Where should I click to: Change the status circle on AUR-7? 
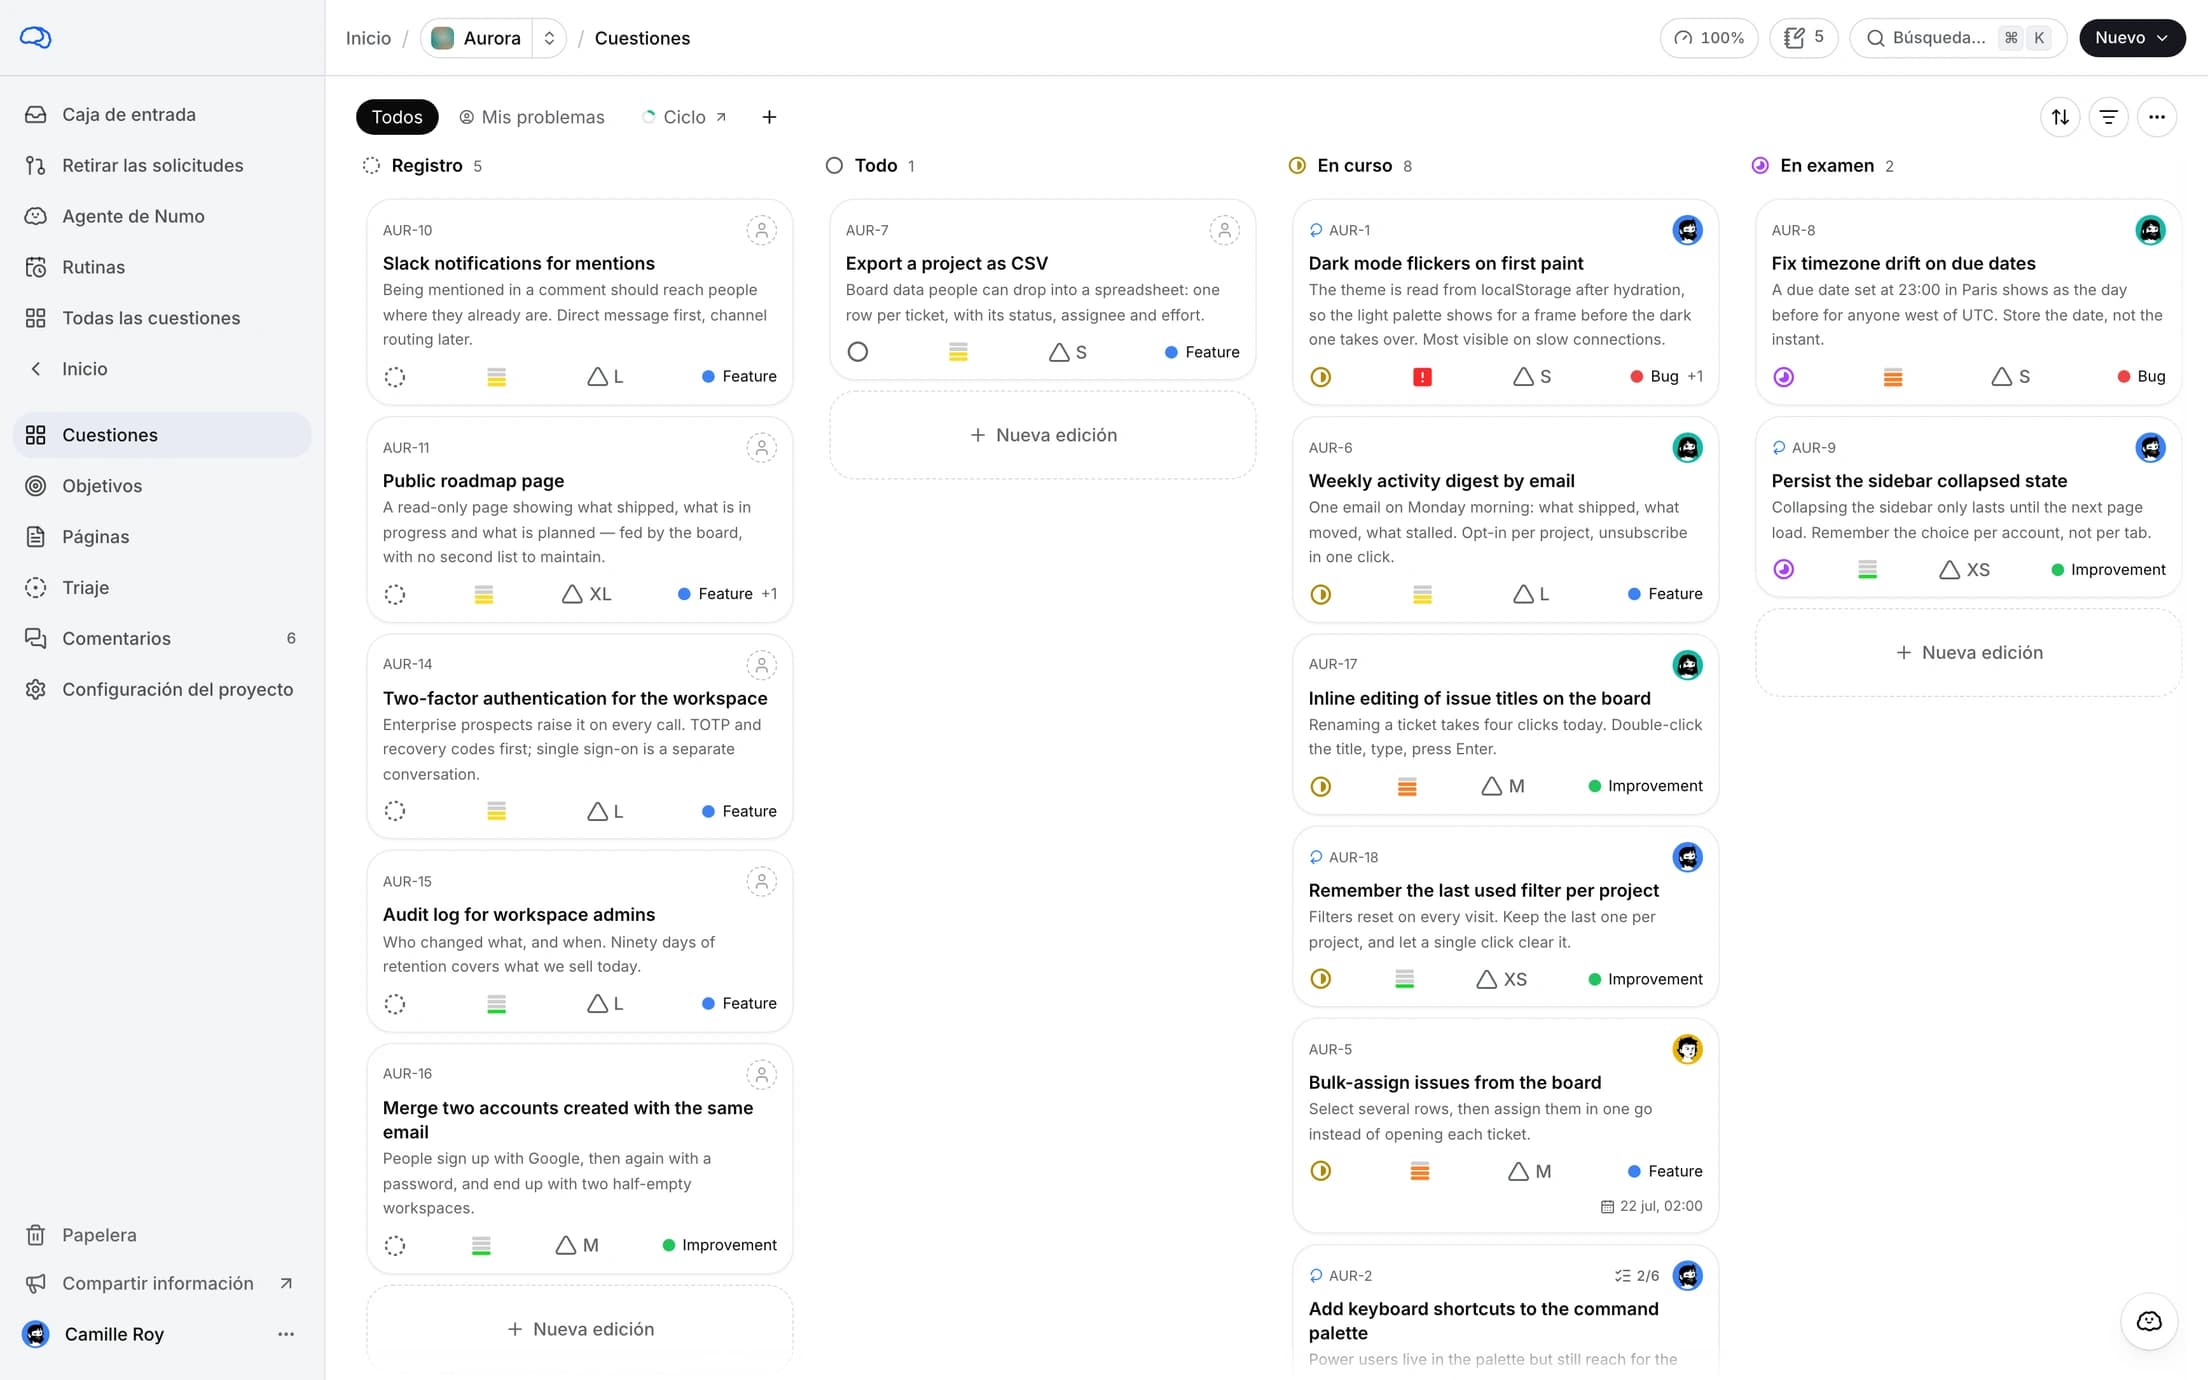click(x=858, y=352)
